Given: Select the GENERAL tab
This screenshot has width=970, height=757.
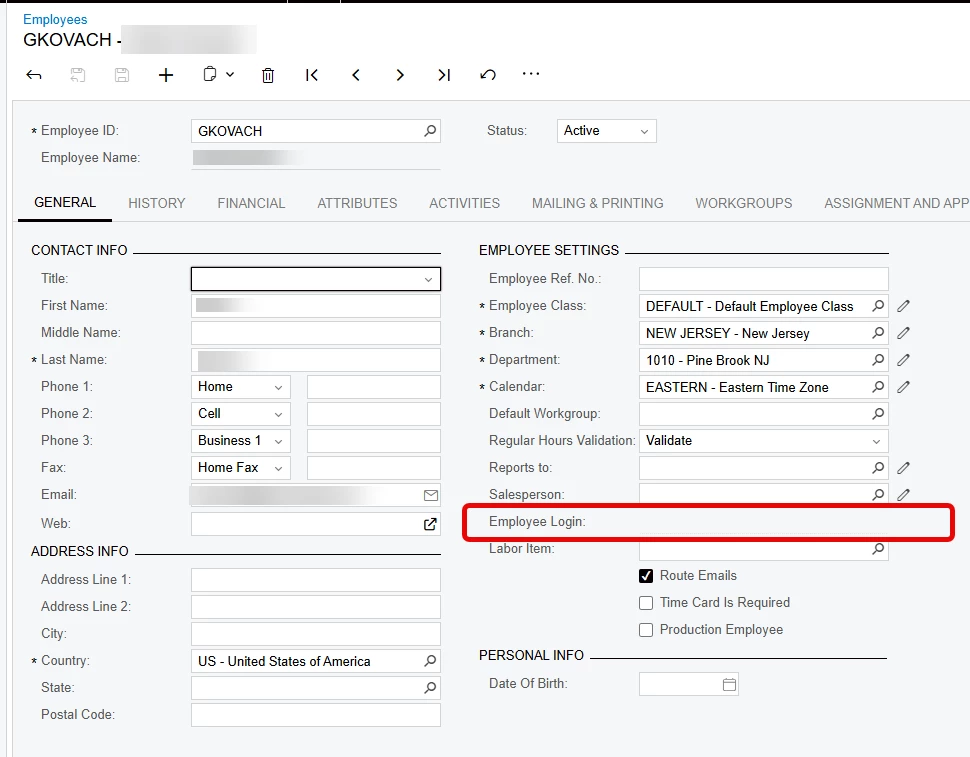Looking at the screenshot, I should pyautogui.click(x=65, y=203).
